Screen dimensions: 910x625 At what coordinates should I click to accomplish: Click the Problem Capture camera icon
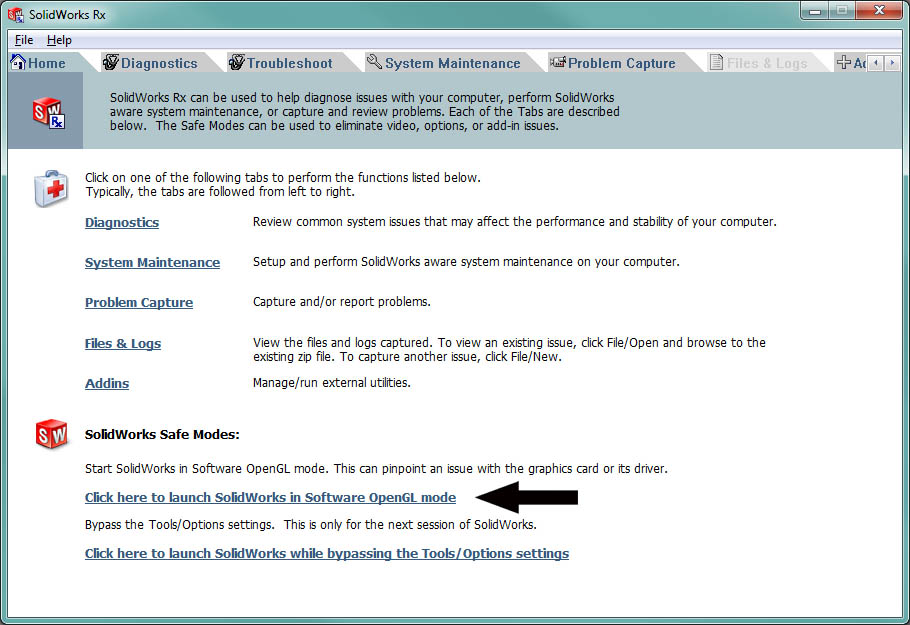pyautogui.click(x=558, y=62)
